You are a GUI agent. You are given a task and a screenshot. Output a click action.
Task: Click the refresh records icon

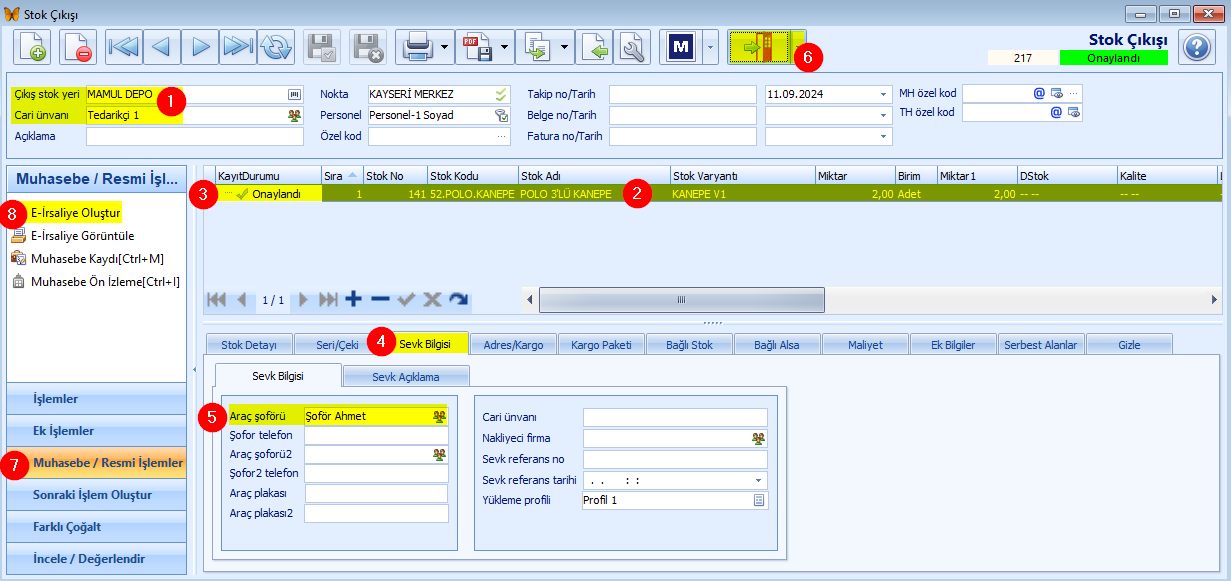click(276, 47)
